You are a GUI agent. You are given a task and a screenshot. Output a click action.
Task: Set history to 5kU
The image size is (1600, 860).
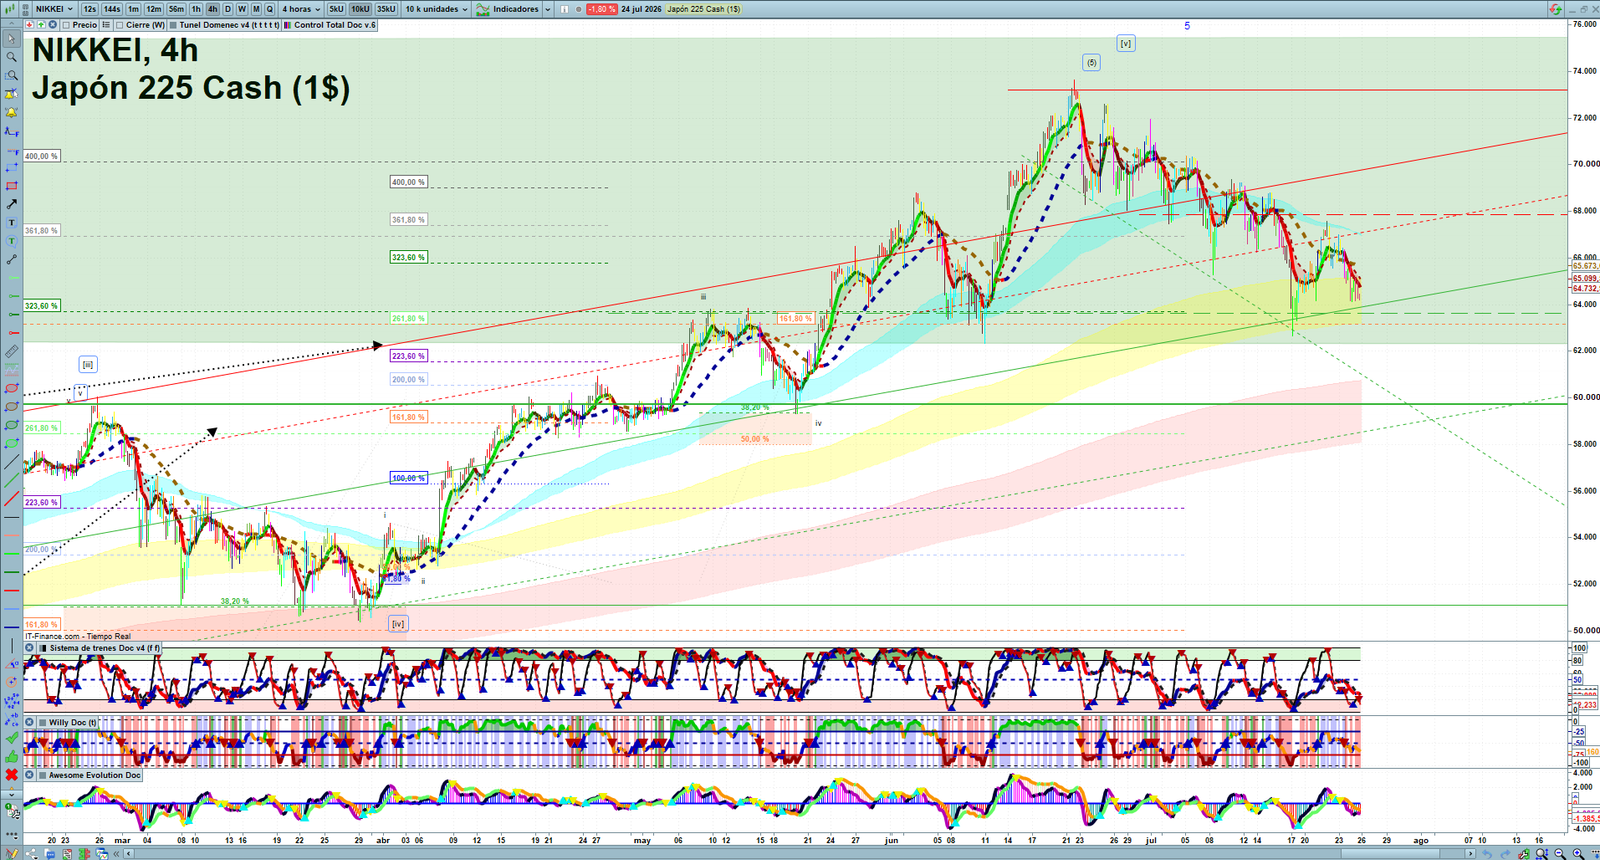tap(336, 9)
